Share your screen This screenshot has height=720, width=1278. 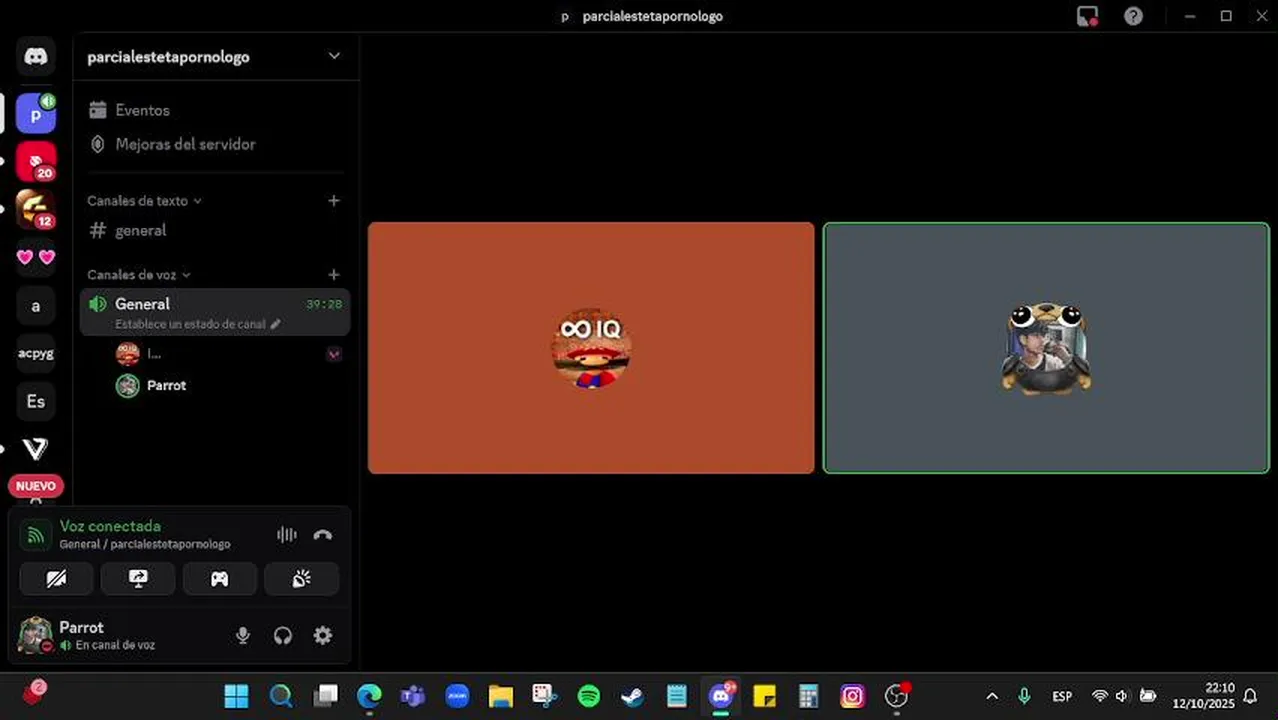point(138,579)
